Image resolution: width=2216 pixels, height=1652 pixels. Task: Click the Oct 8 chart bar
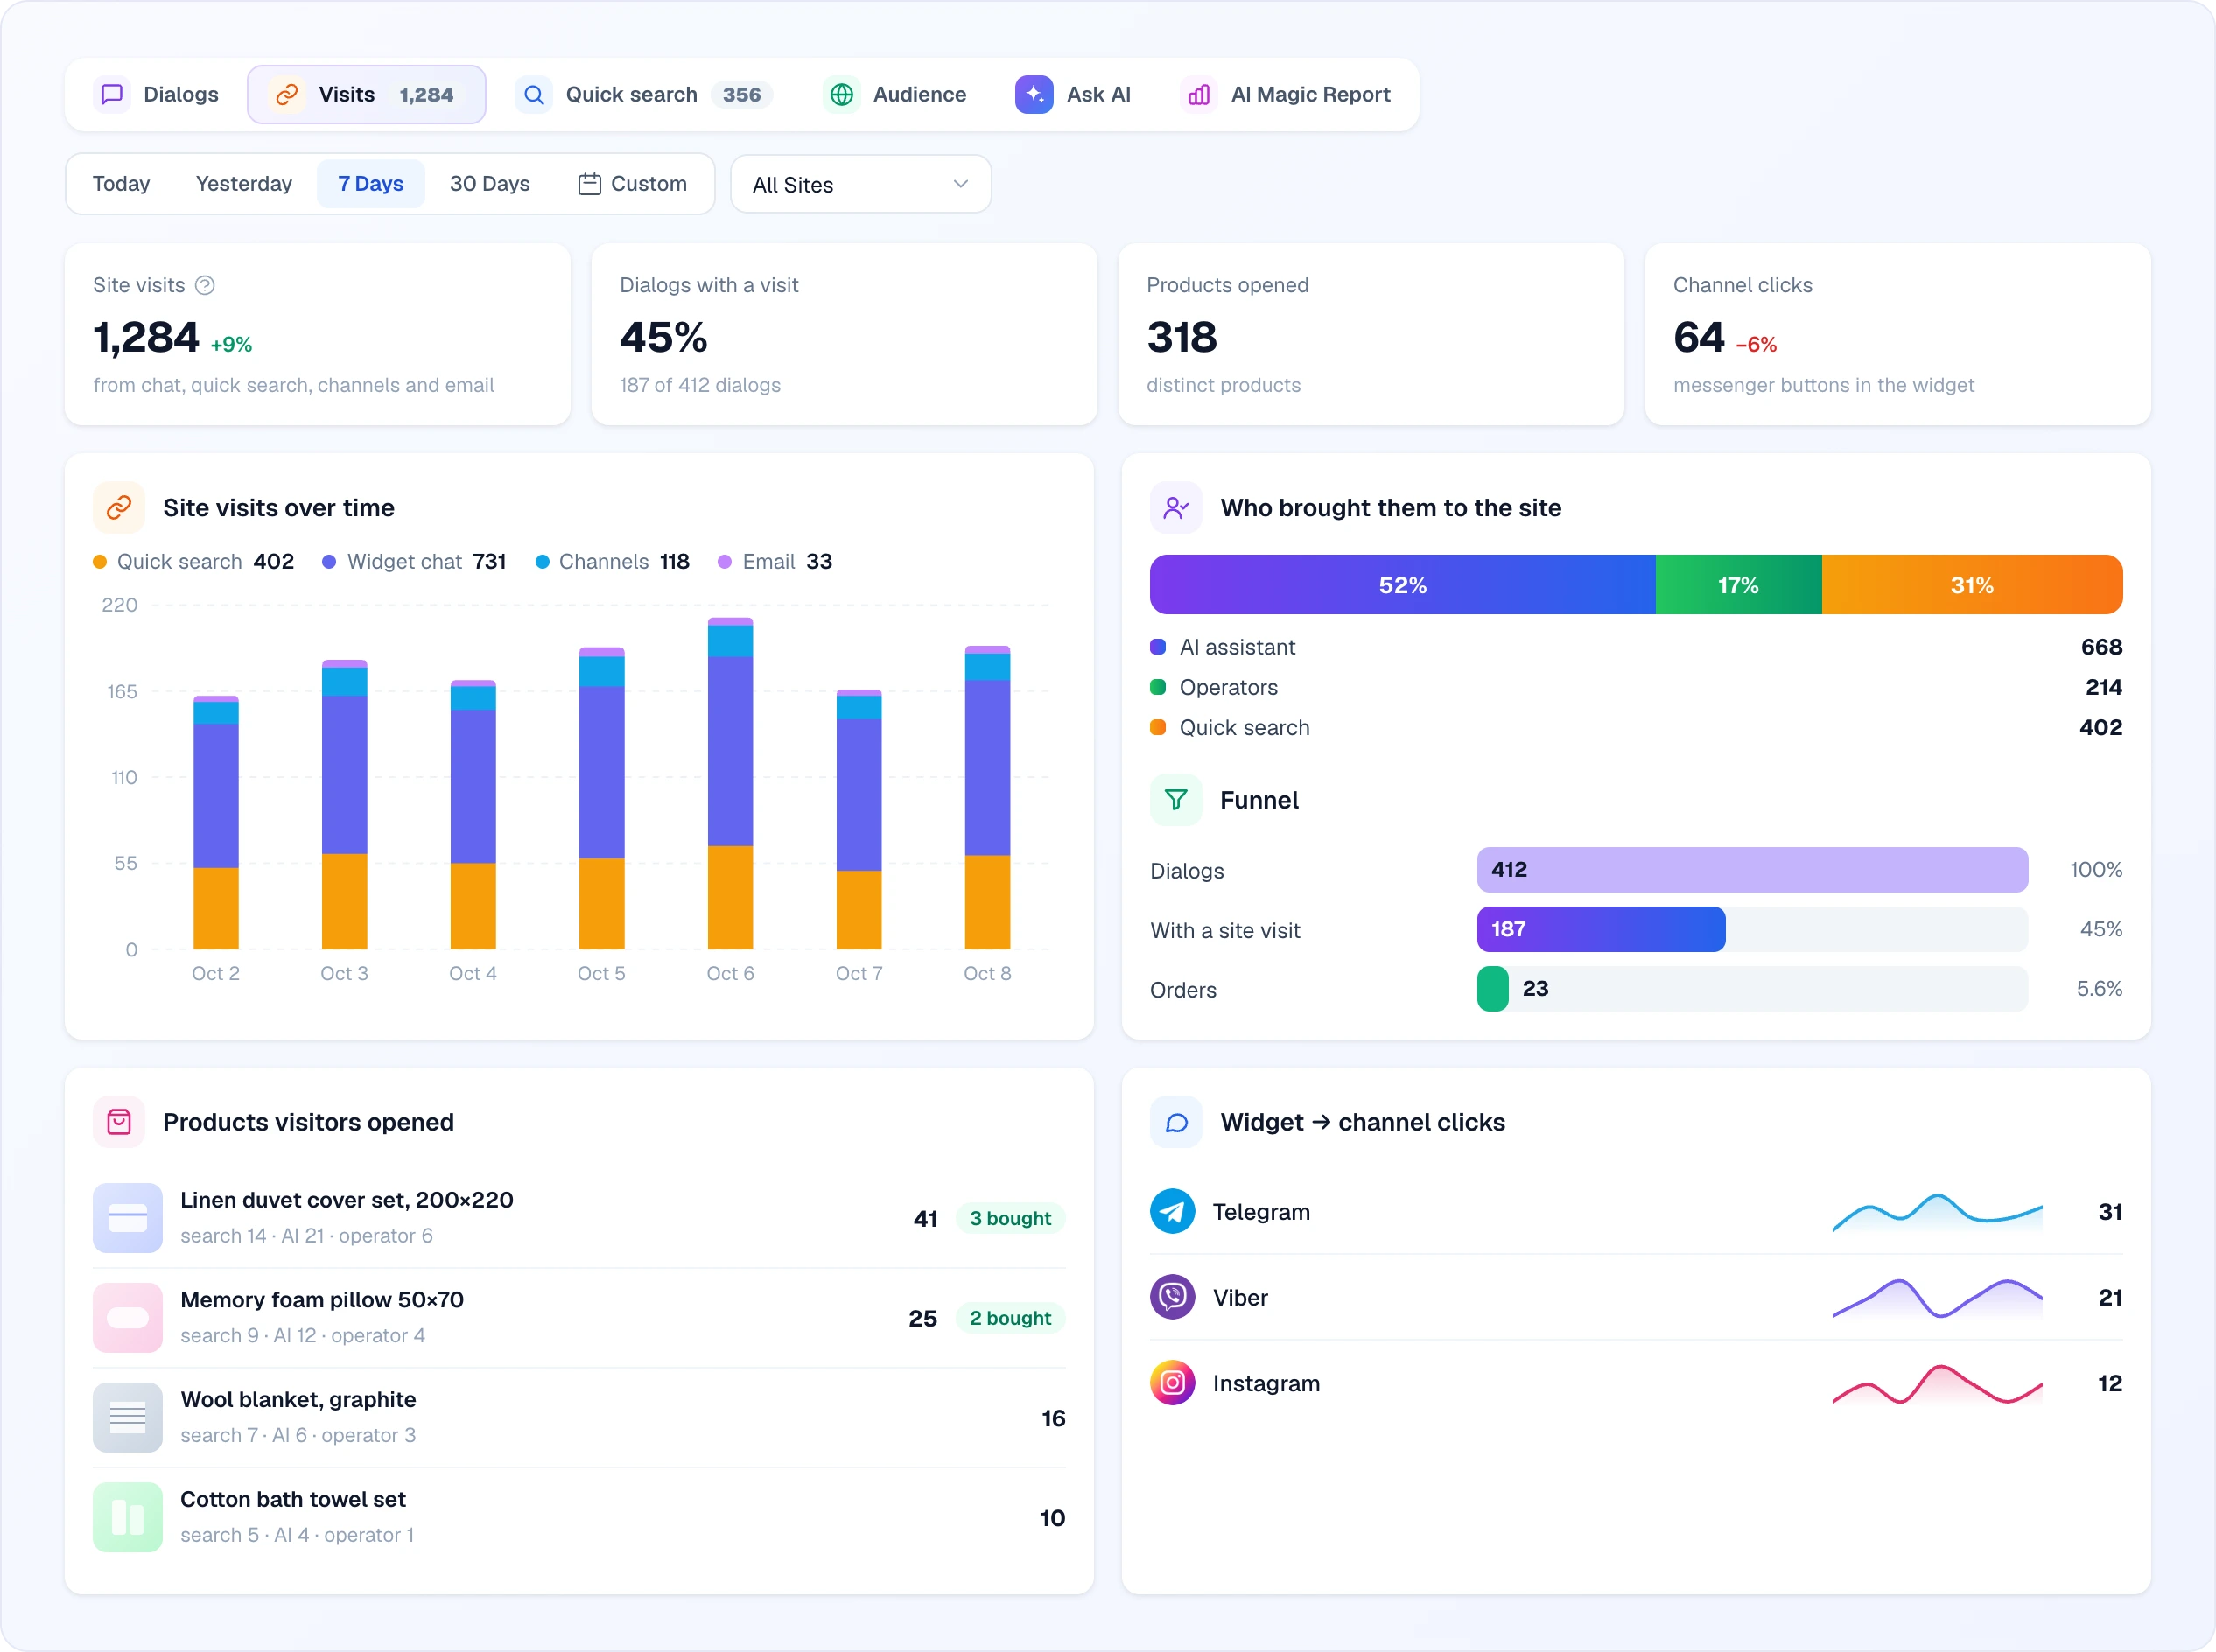(987, 797)
